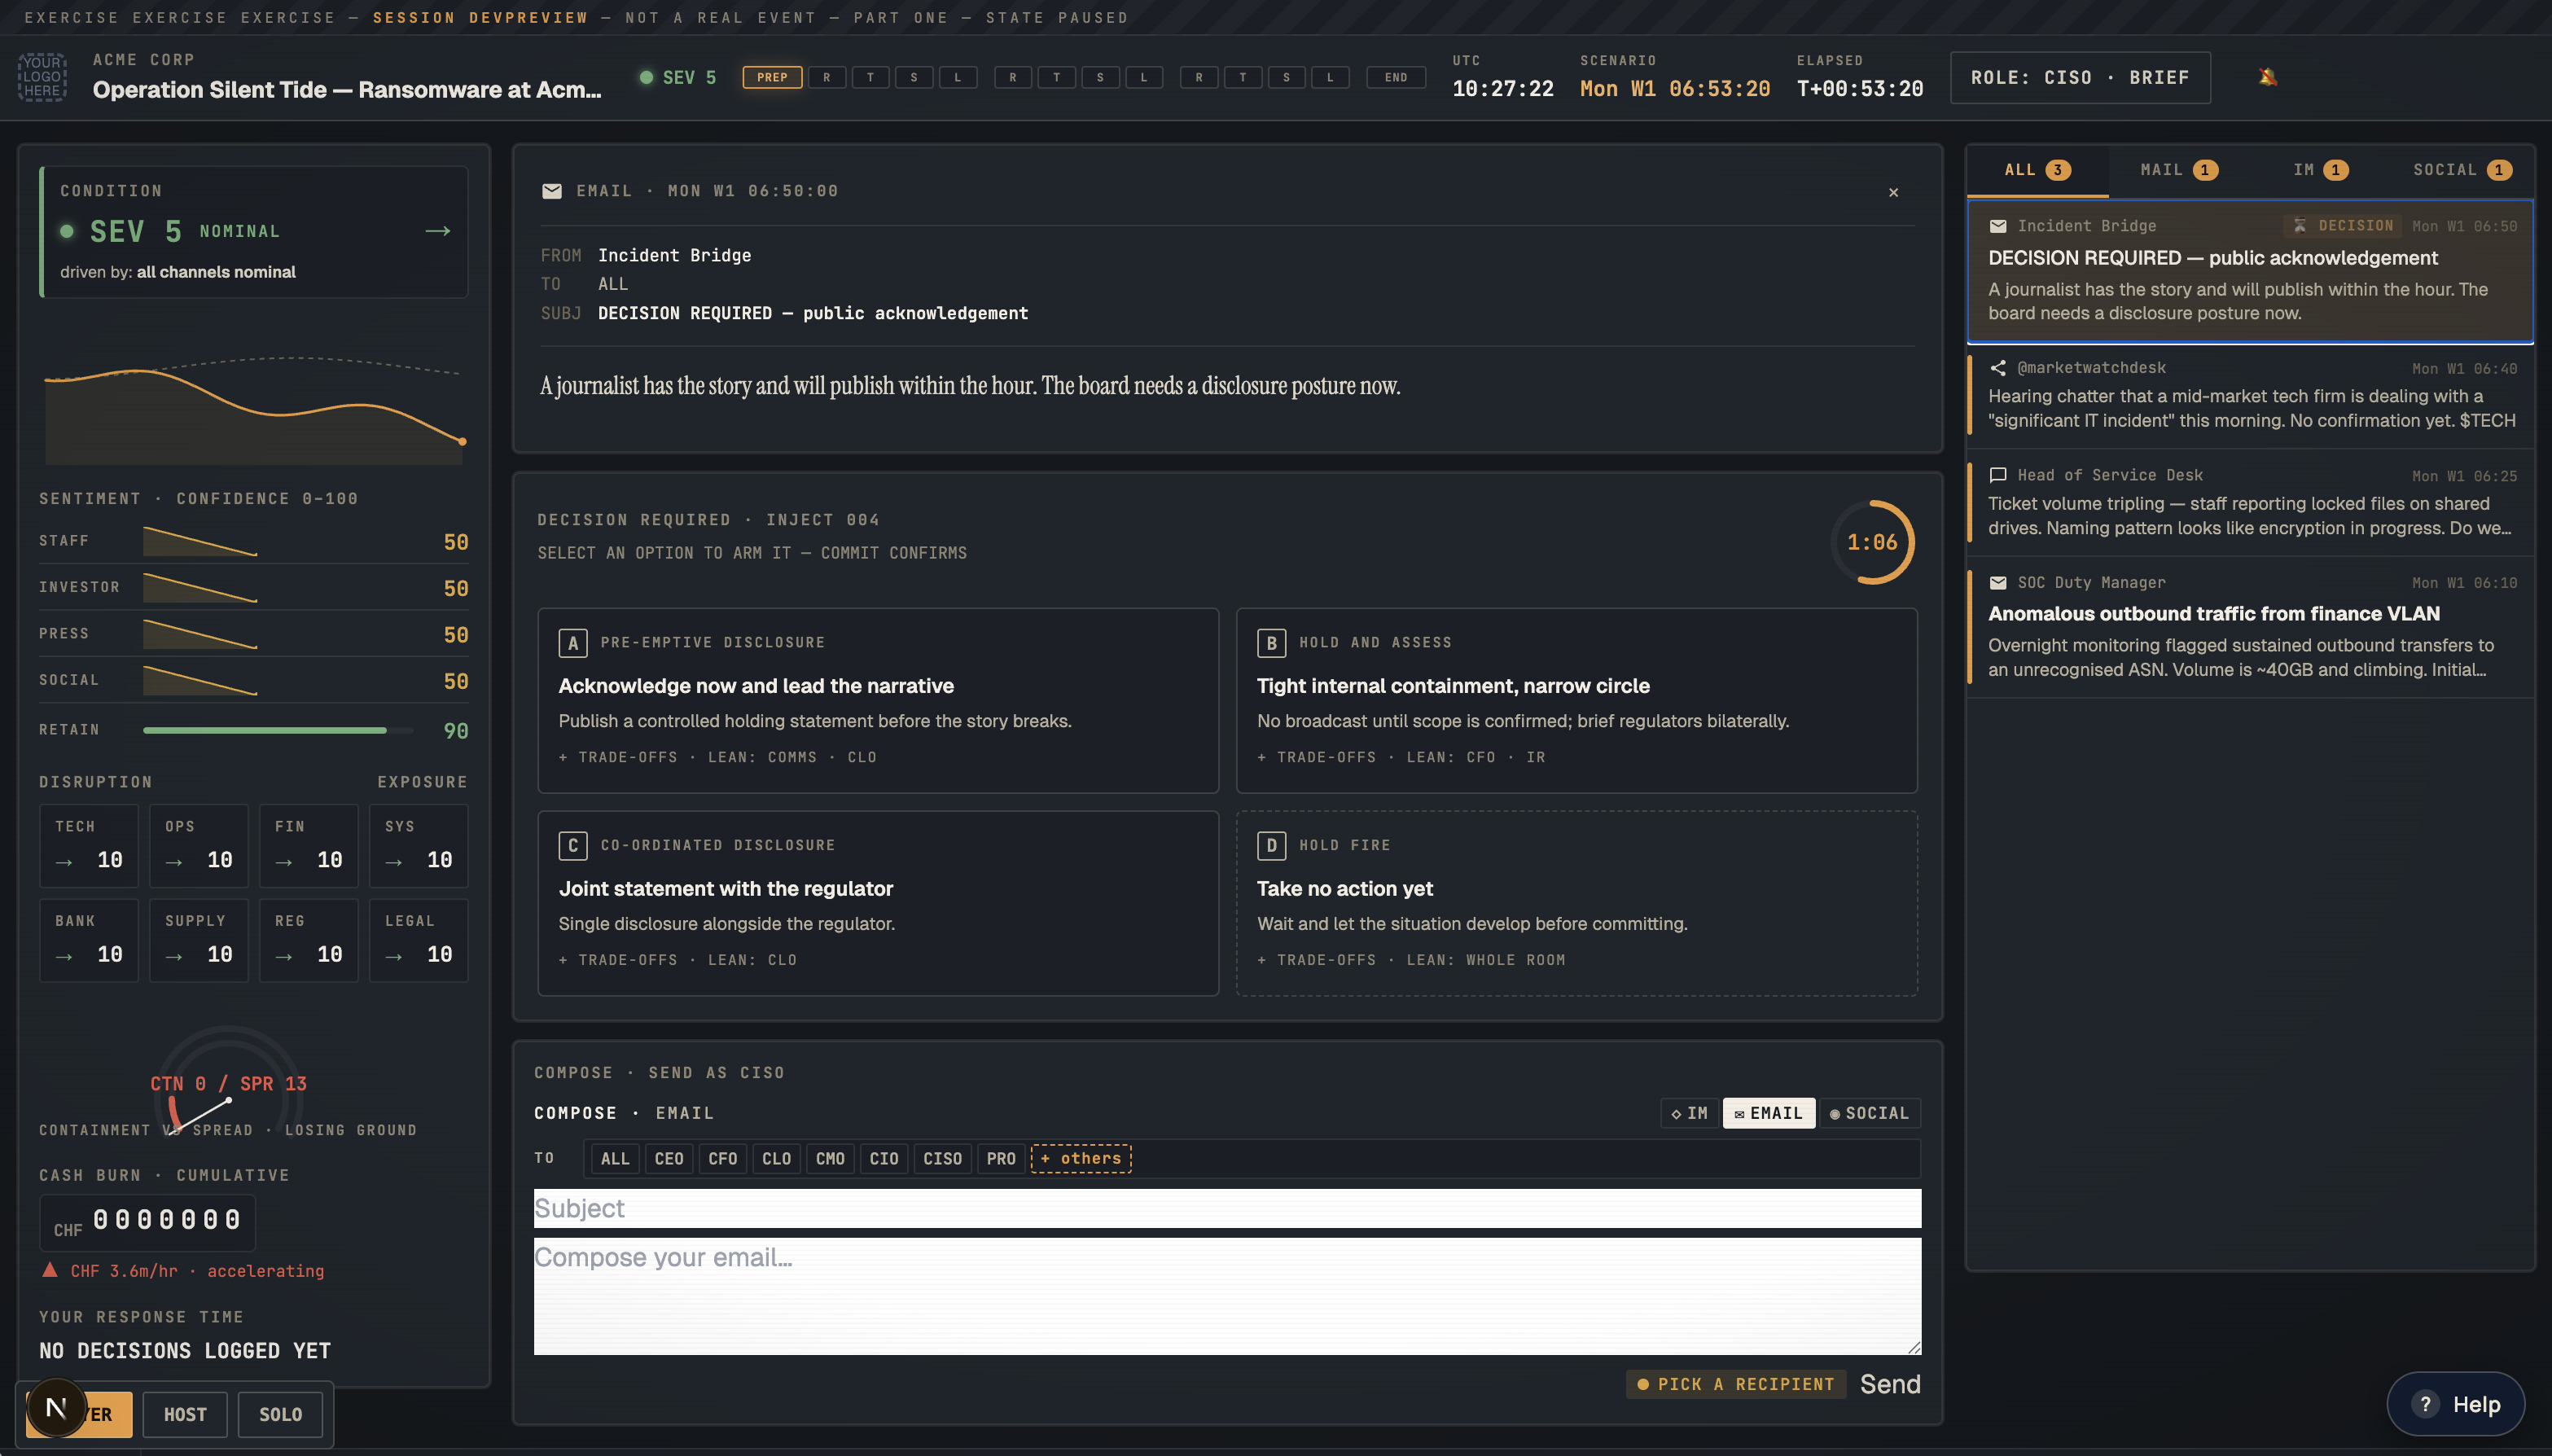Add ALL as email recipient
This screenshot has width=2552, height=1456.
615,1158
